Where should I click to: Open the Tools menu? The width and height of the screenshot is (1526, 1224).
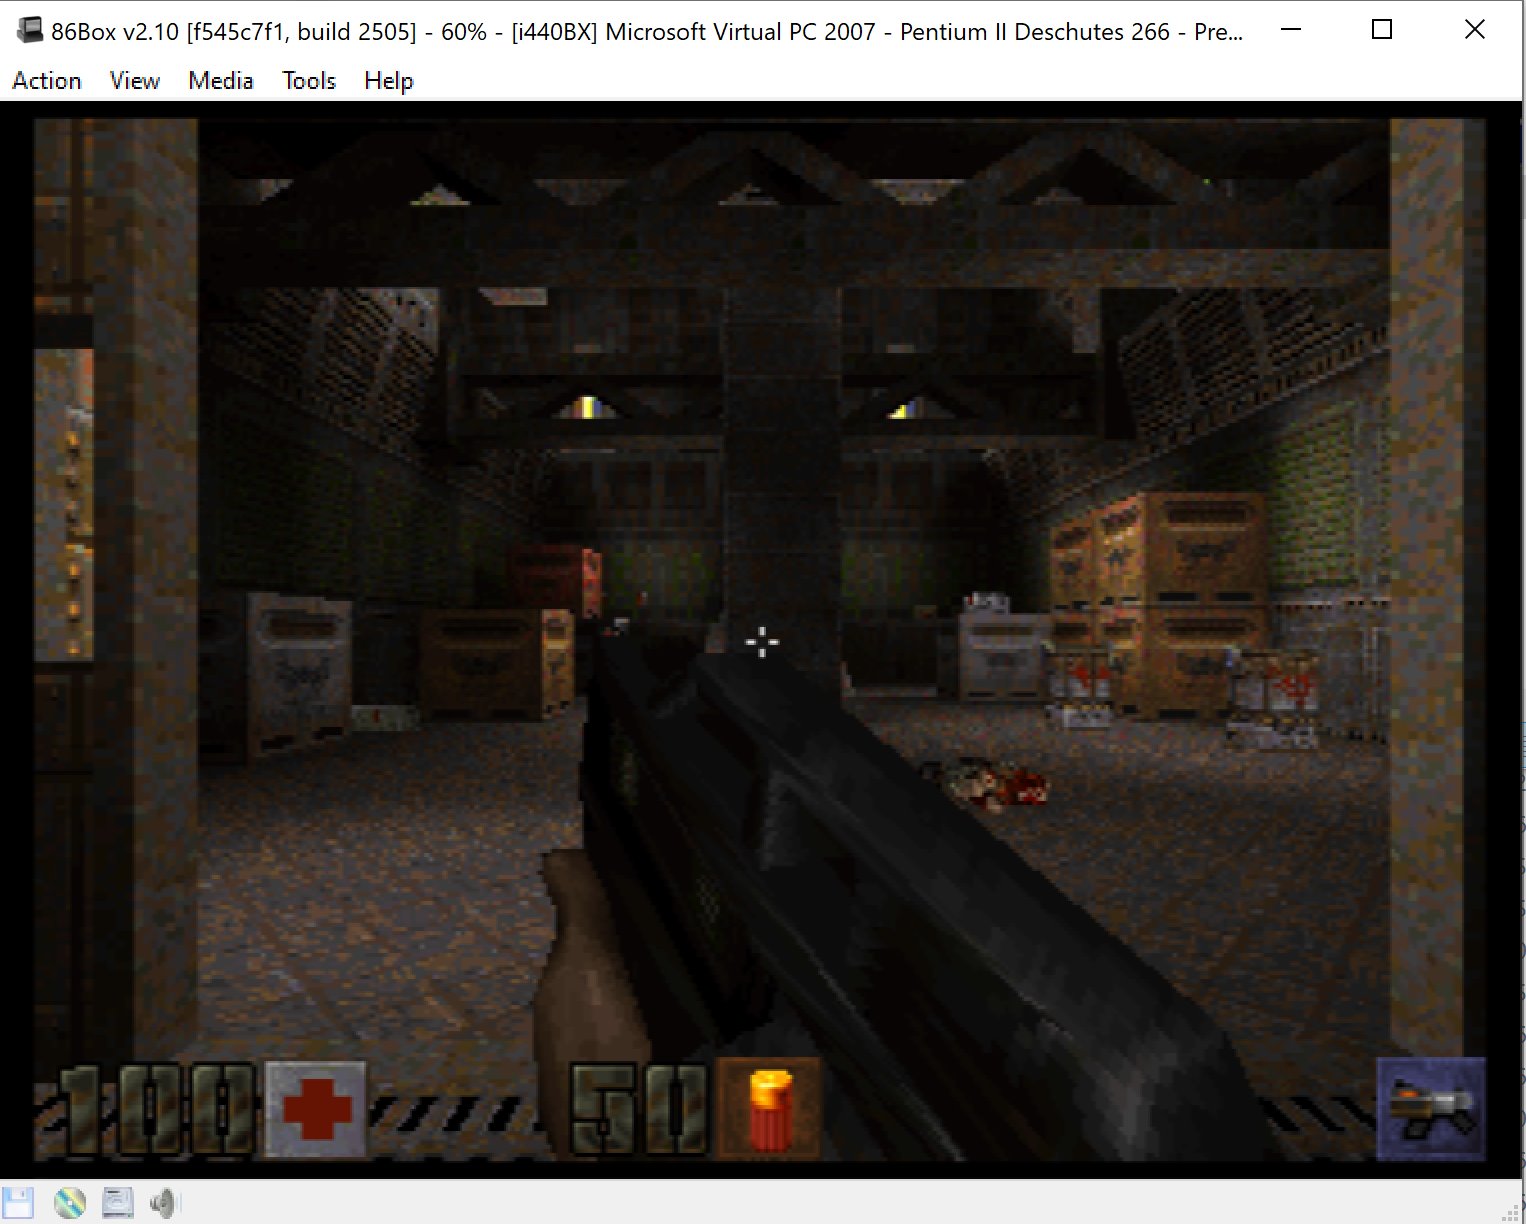click(309, 81)
